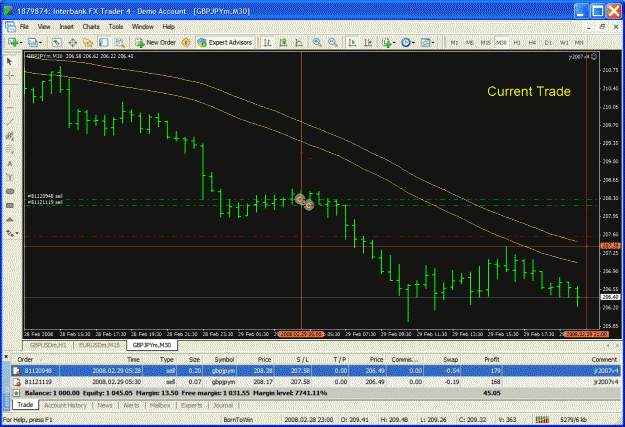Toggle the Terminal window icon
Image resolution: width=625 pixels, height=427 pixels.
104,42
